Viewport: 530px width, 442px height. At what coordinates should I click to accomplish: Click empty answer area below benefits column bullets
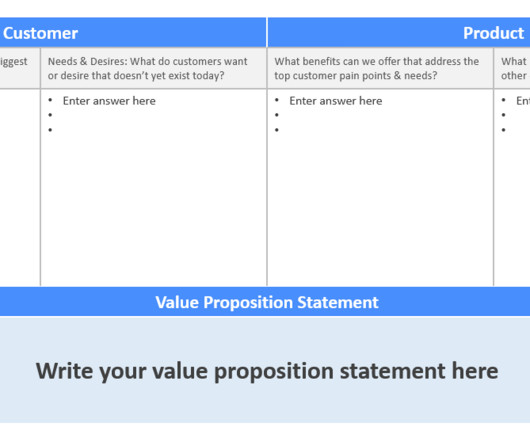380,210
